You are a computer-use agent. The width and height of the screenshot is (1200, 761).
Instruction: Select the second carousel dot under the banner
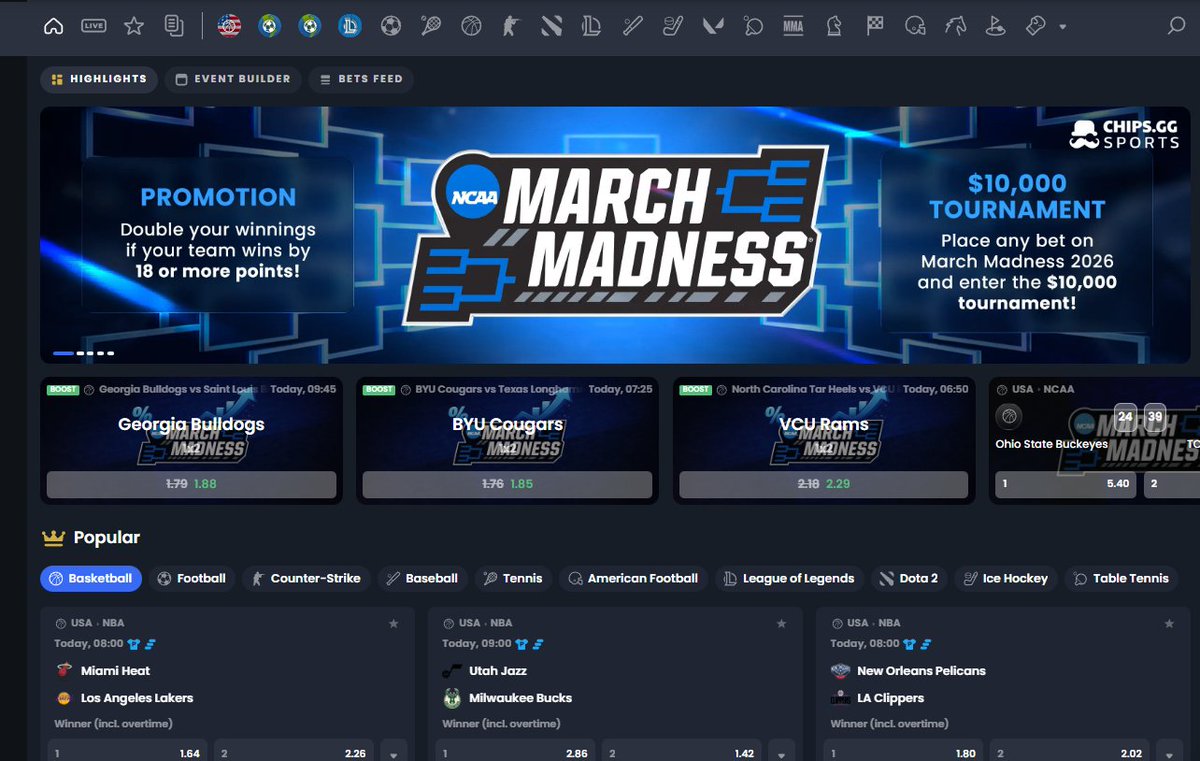pyautogui.click(x=78, y=352)
